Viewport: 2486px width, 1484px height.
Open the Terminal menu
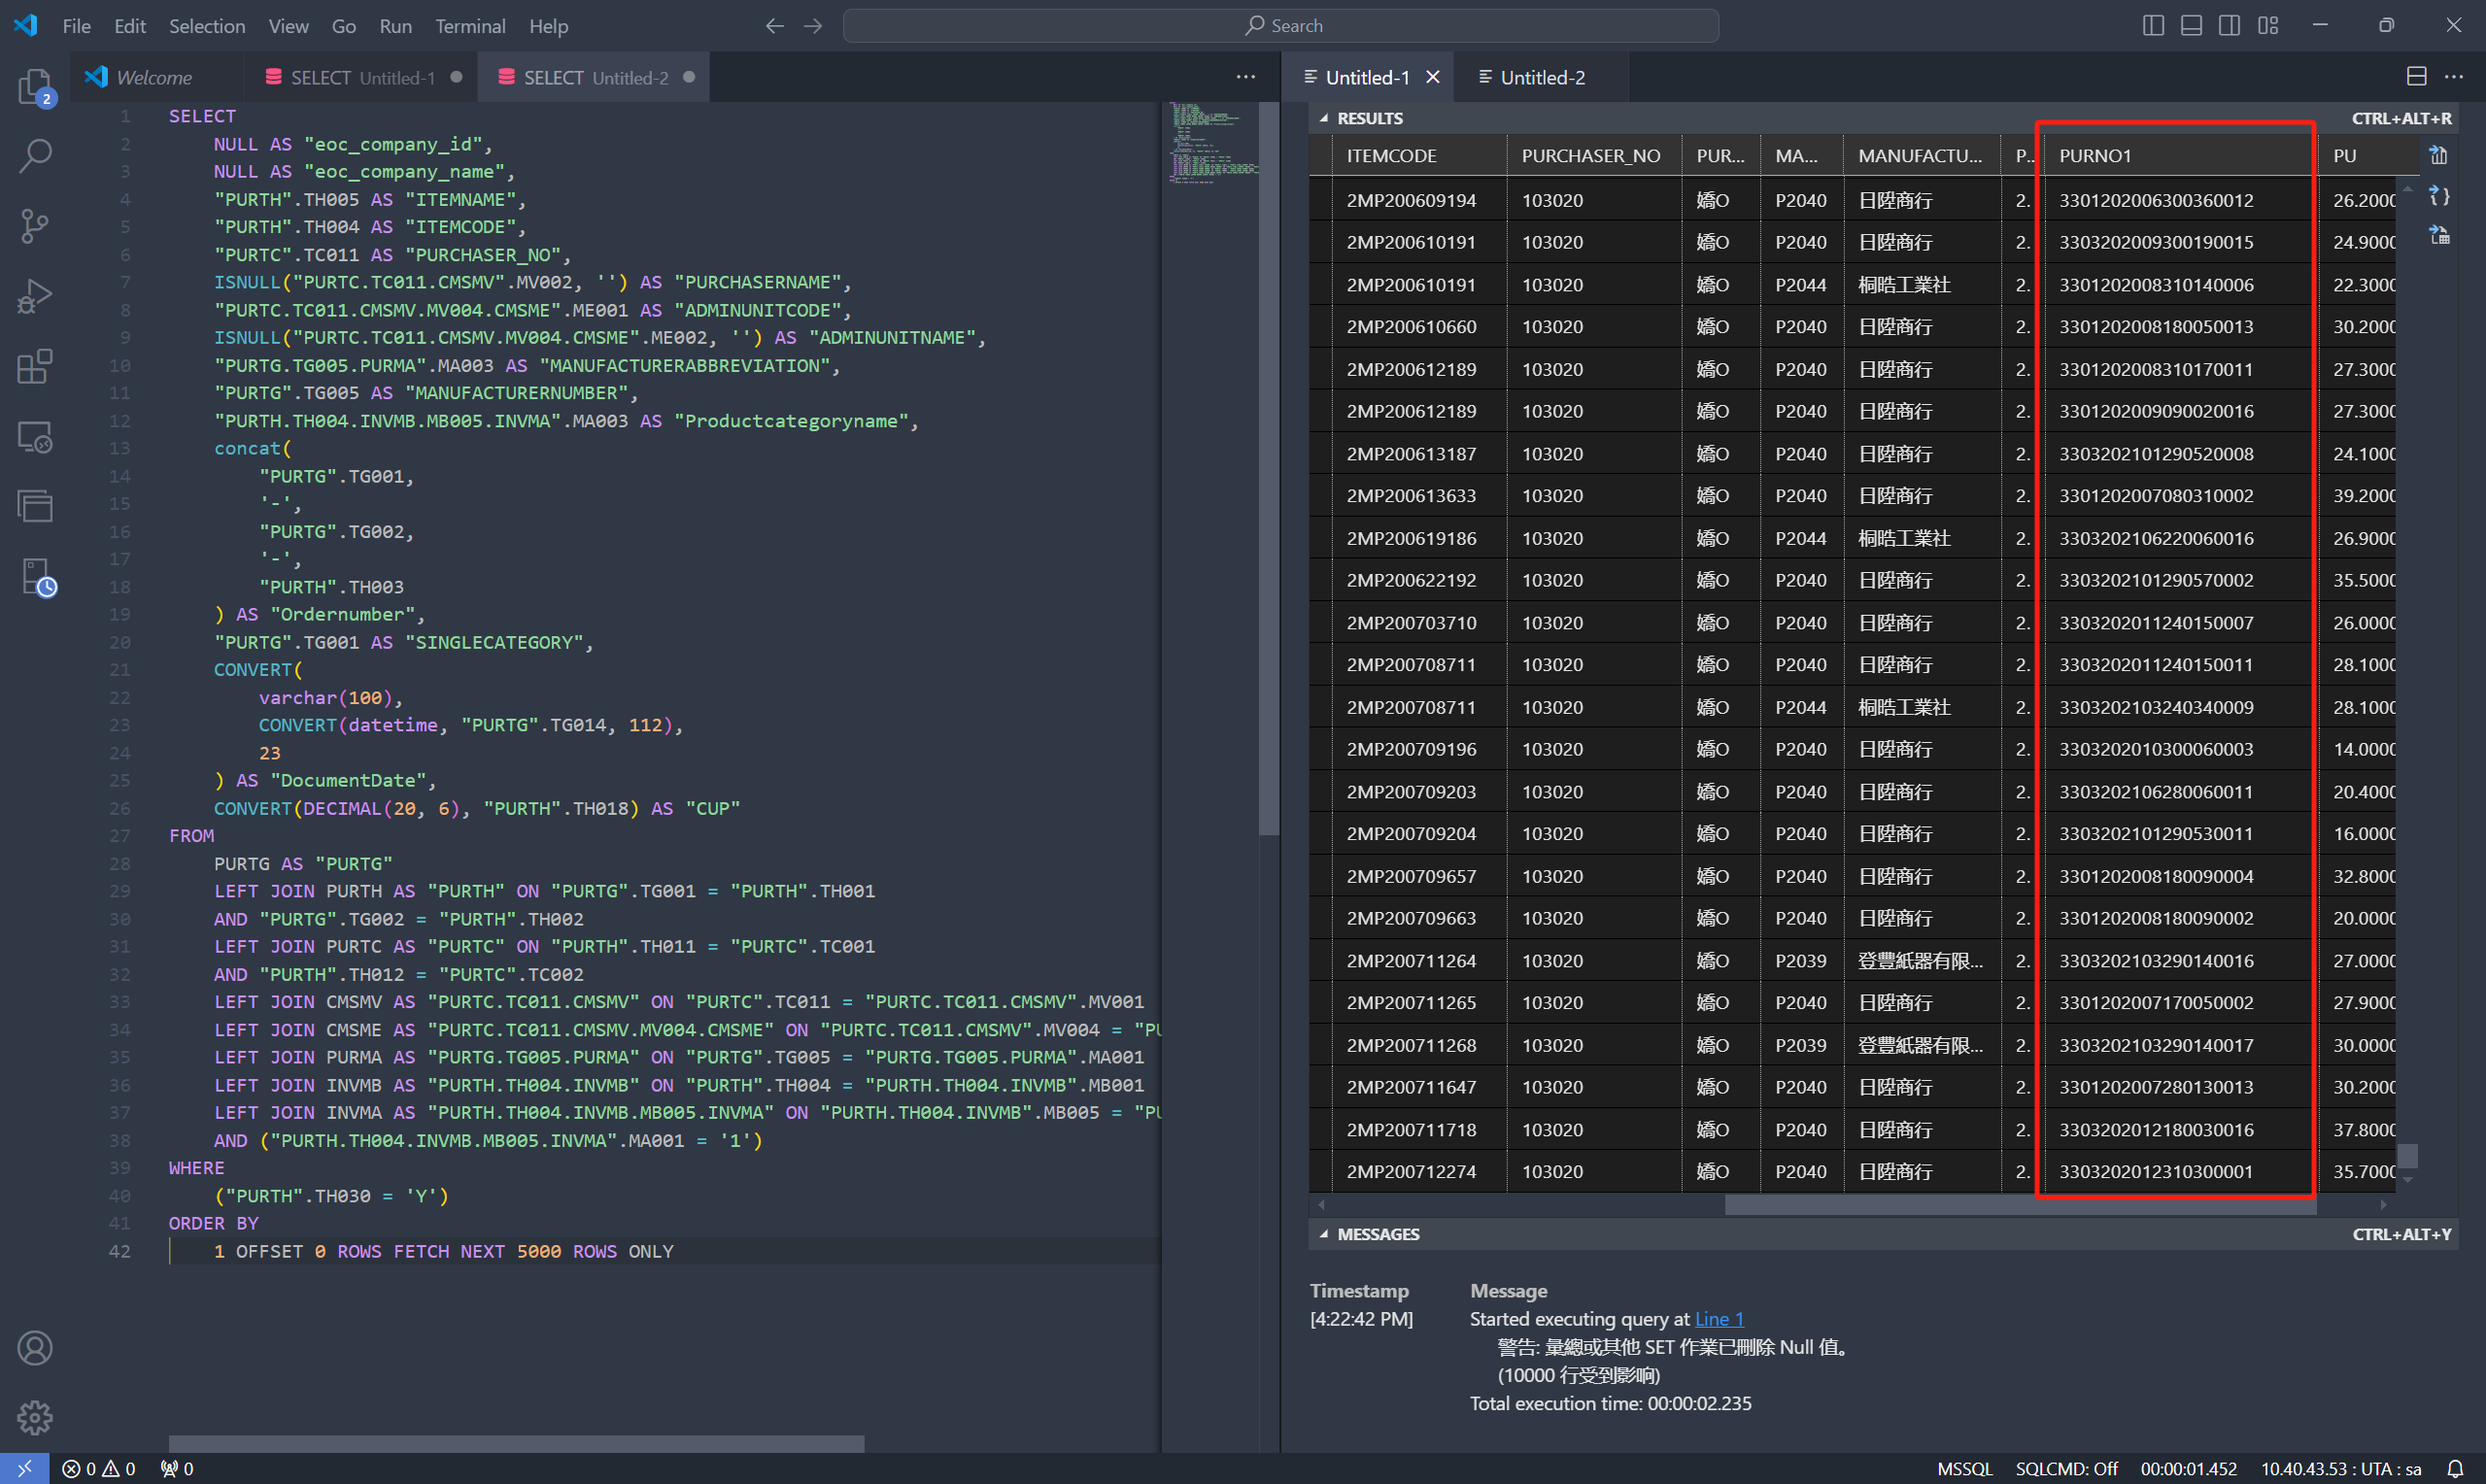(470, 26)
